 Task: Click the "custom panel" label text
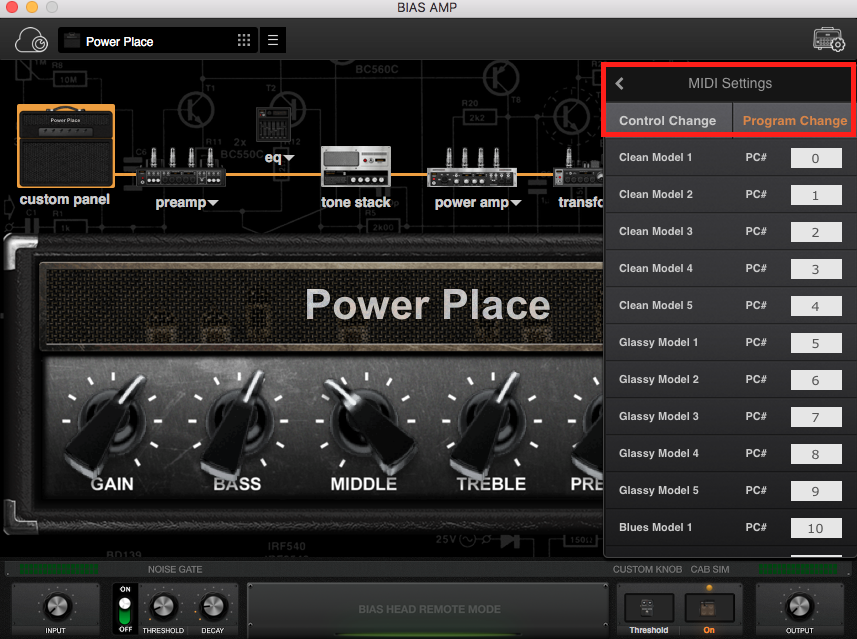pos(64,200)
